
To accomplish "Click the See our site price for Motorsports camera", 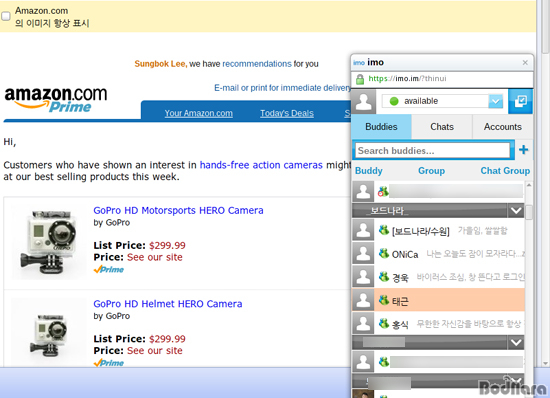I will [x=155, y=257].
